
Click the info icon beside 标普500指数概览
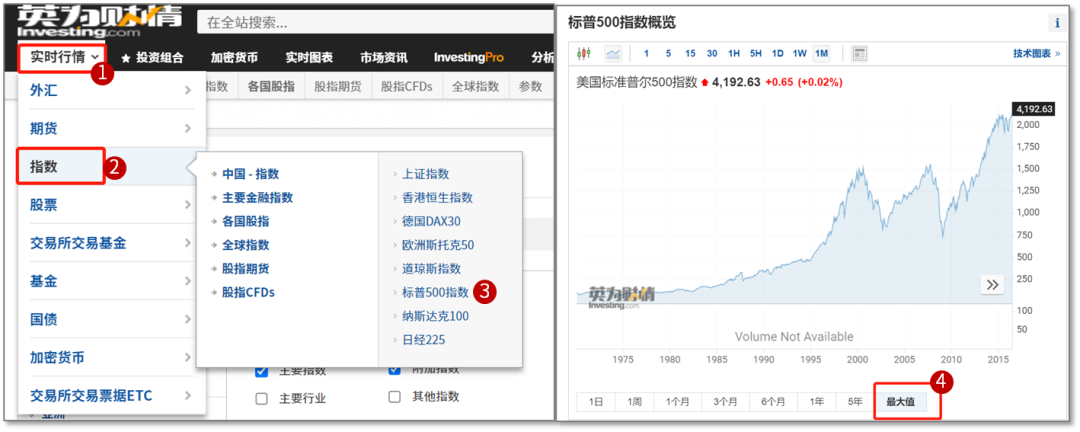pos(1057,23)
